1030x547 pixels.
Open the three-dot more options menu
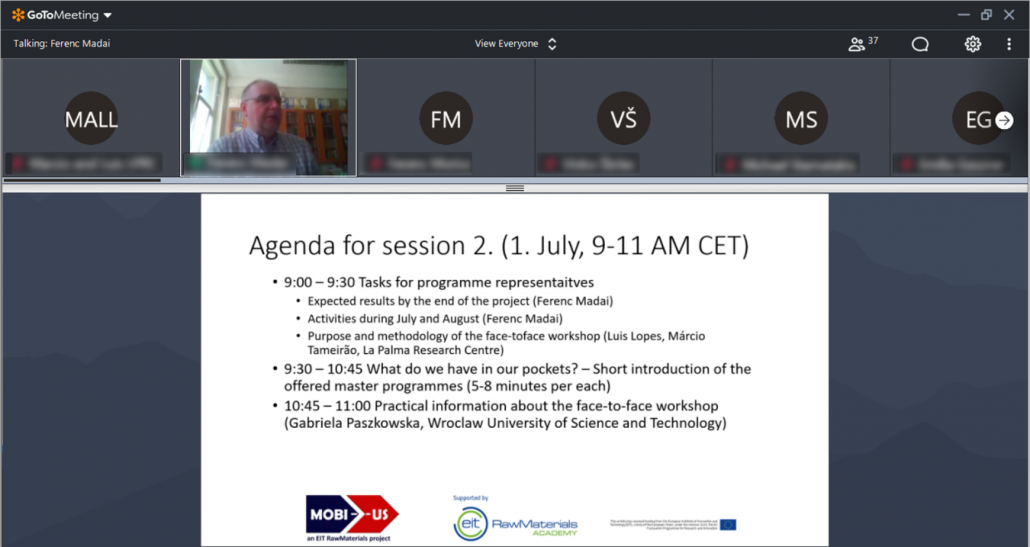coord(1009,44)
